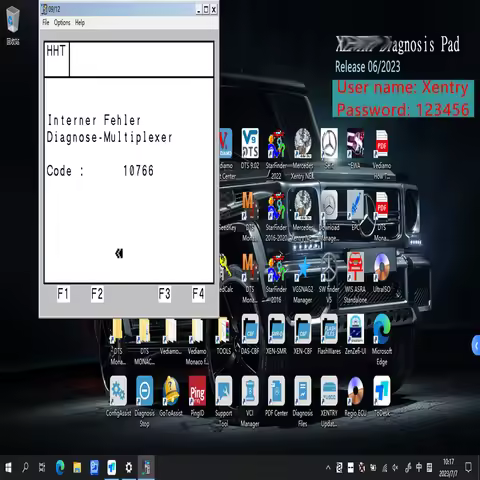
Task: Open the XEN-SMR folder icon
Action: [x=276, y=335]
